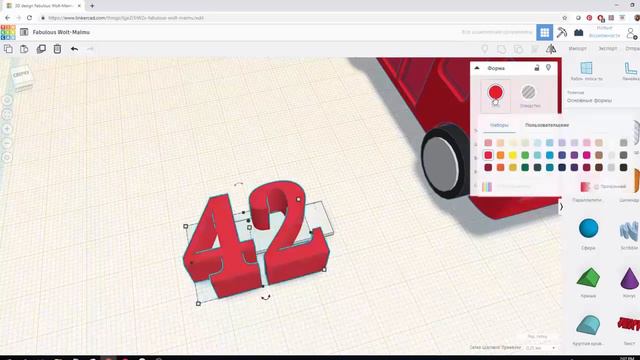Viewport: 640px width, 360px height.
Task: Click the invite collaborator person icon
Action: (x=631, y=33)
